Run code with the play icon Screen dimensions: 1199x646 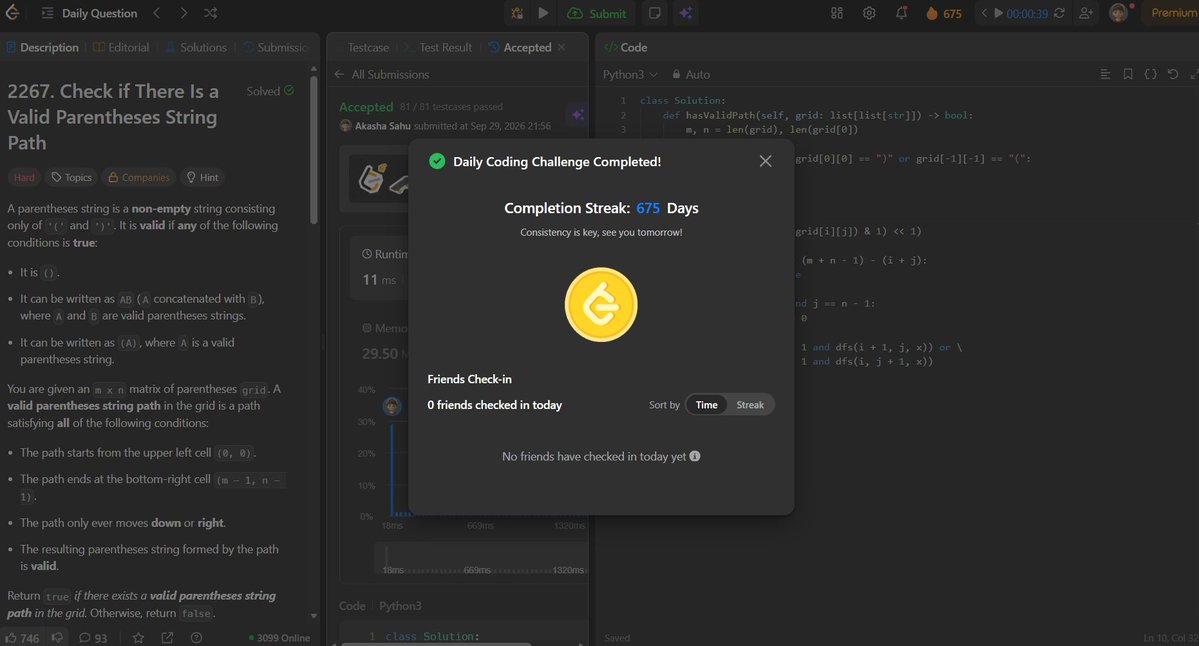click(543, 13)
